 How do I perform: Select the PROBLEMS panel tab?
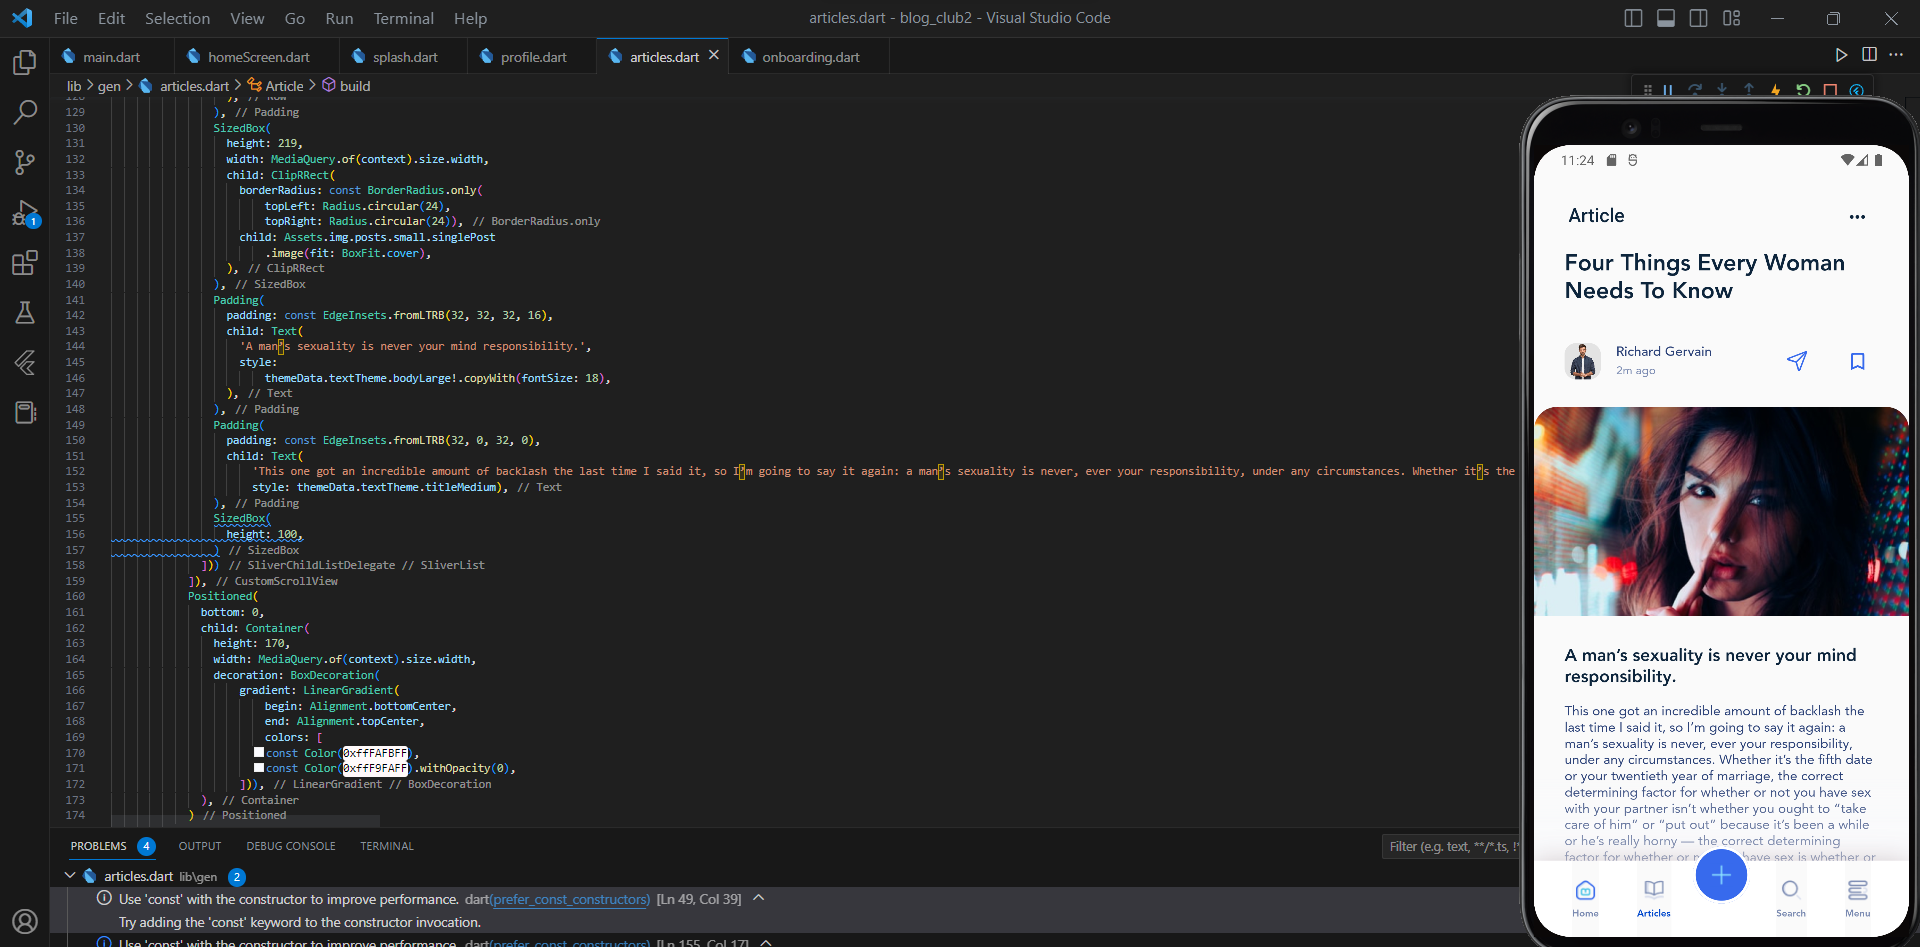point(98,846)
